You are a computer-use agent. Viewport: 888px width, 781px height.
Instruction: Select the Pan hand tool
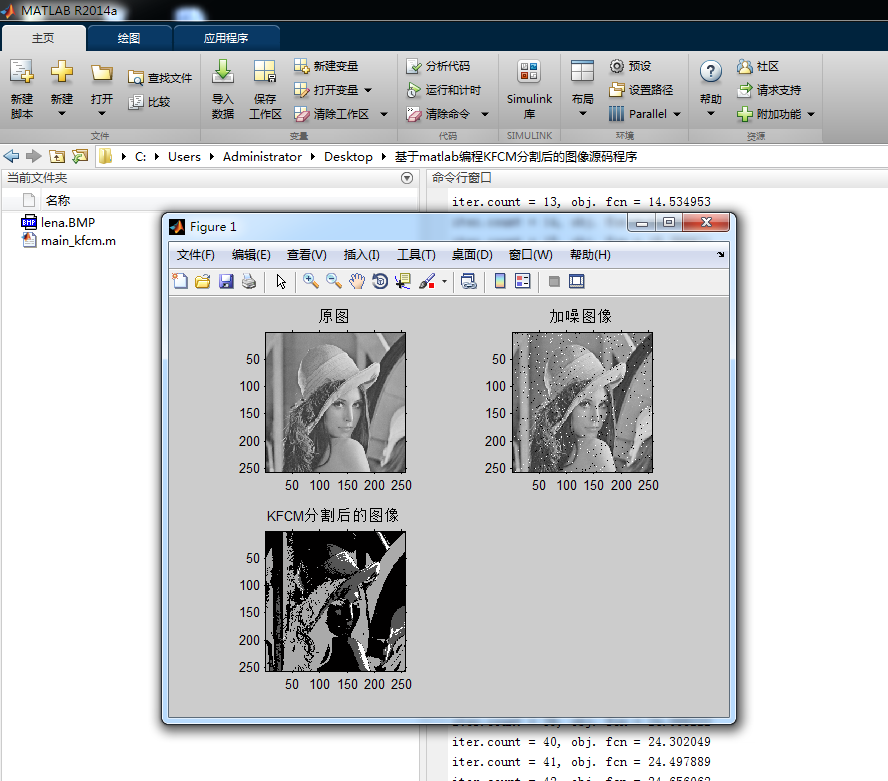(357, 281)
